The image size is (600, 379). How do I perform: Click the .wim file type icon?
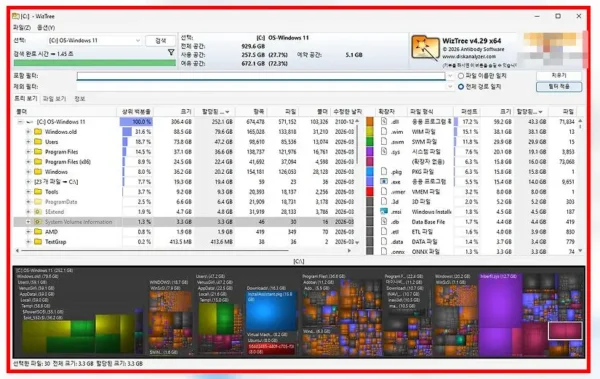(384, 131)
